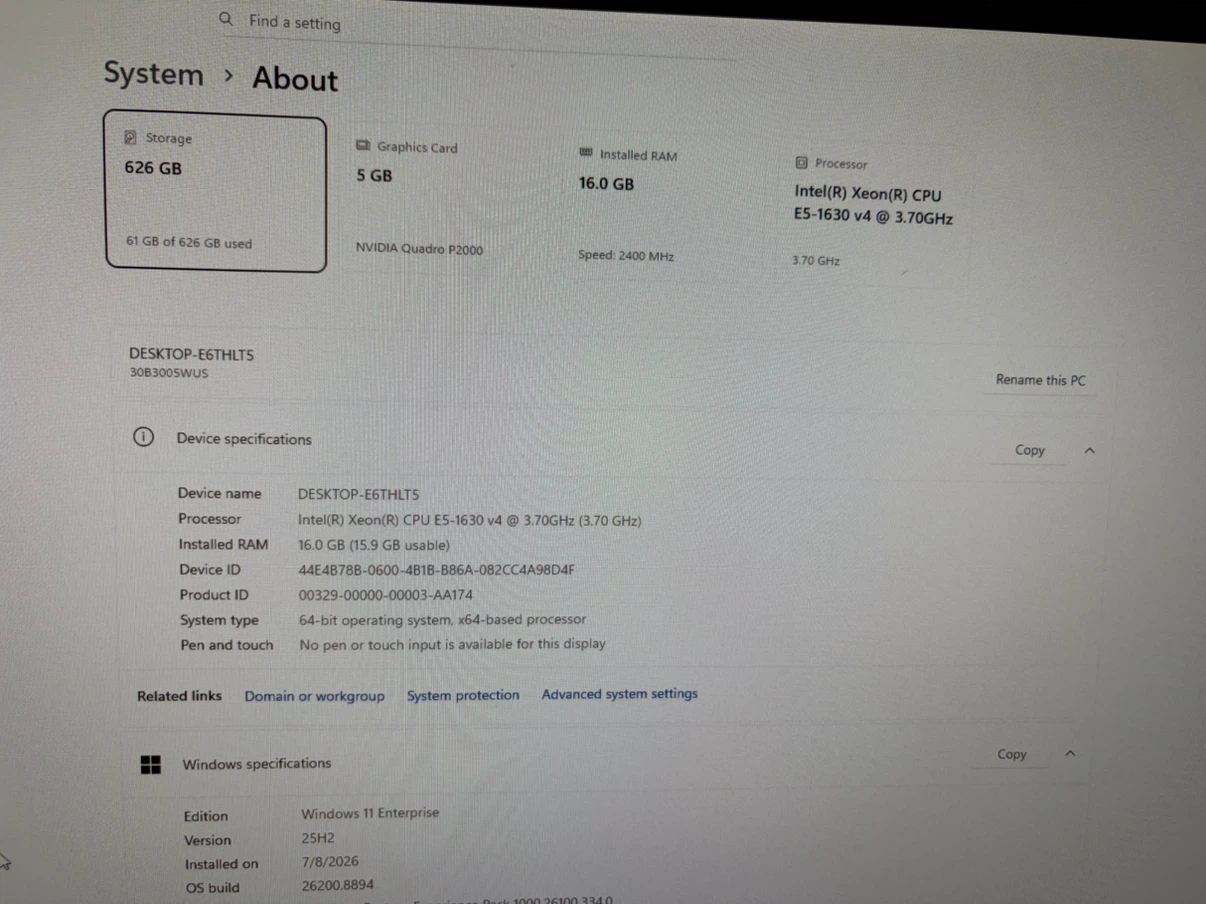Click the Storage drive icon
This screenshot has width=1206, height=904.
click(x=130, y=138)
